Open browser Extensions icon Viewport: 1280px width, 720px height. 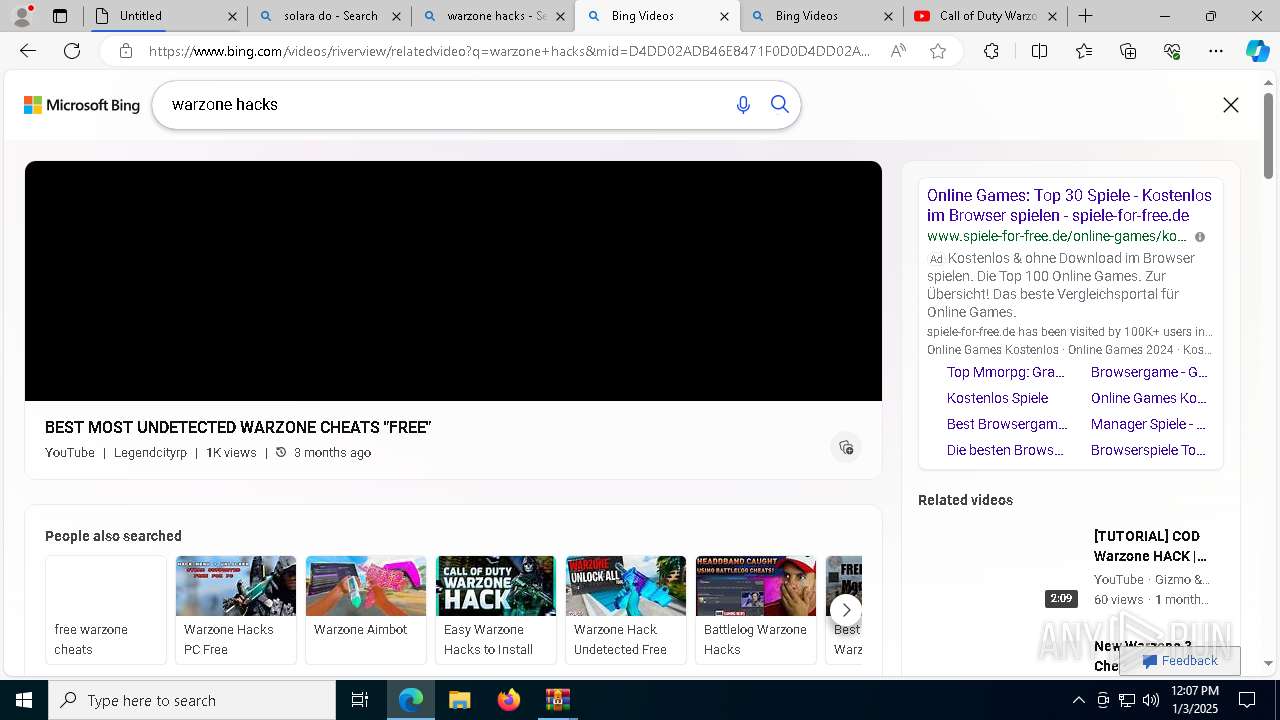click(991, 51)
